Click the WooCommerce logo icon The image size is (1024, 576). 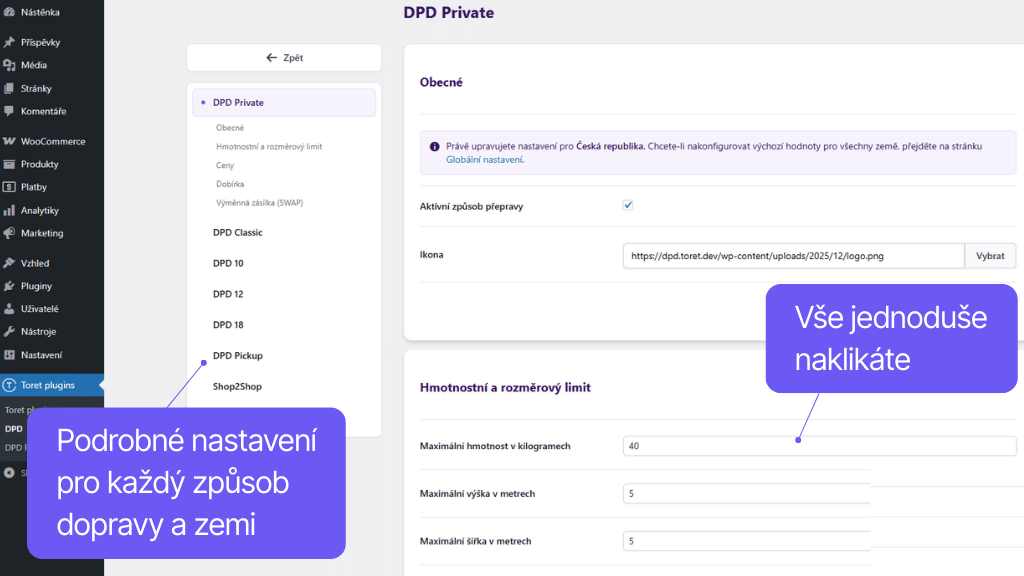tap(9, 141)
